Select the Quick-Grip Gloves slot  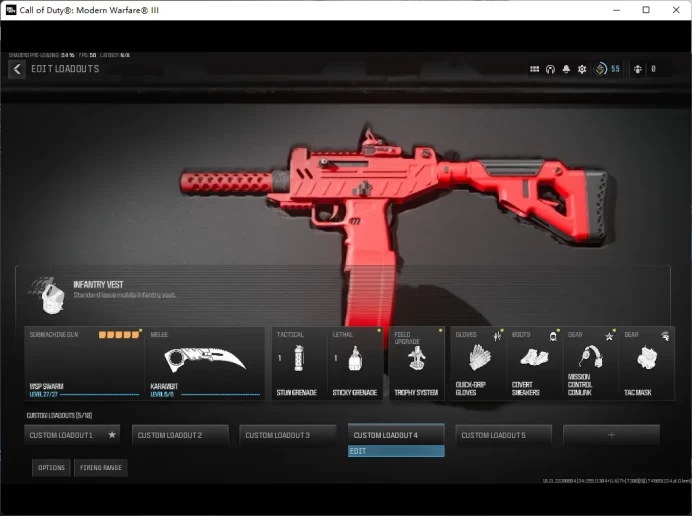(x=478, y=363)
